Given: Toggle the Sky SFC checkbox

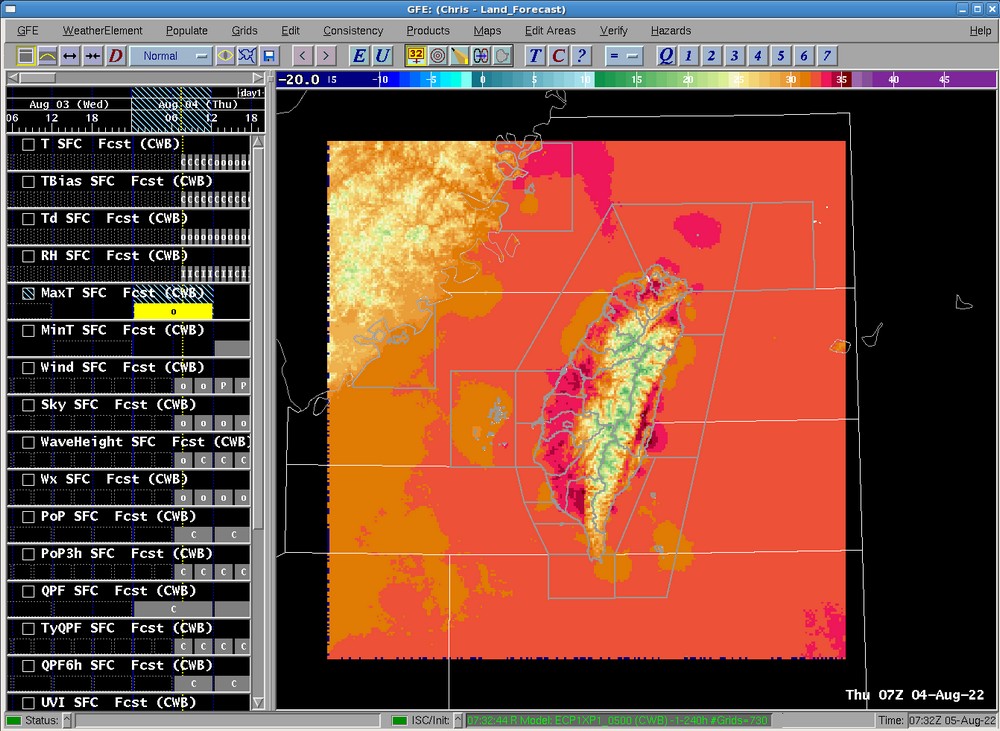Looking at the screenshot, I should (x=28, y=405).
